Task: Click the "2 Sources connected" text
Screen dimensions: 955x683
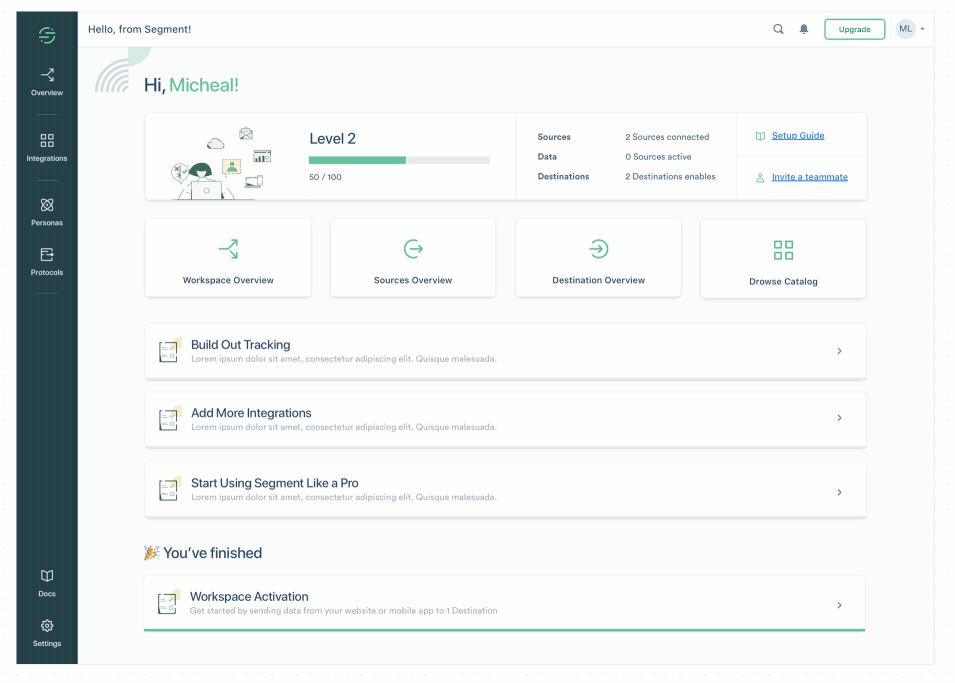Action: 667,137
